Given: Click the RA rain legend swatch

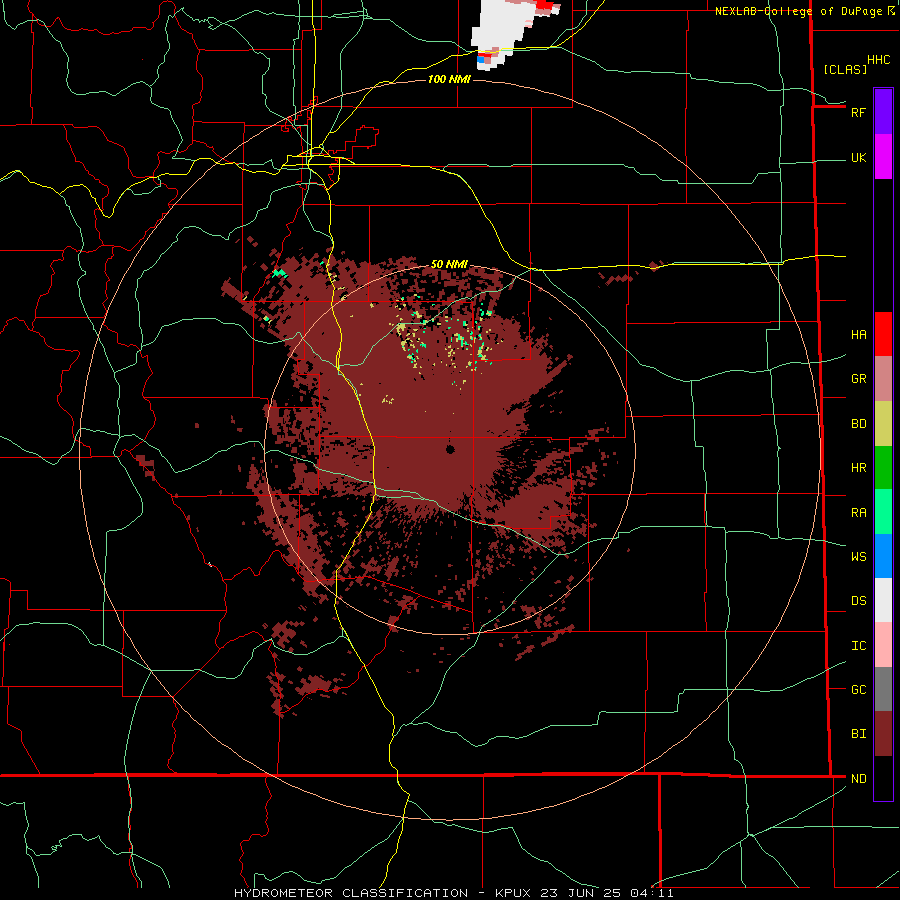Looking at the screenshot, I should tap(883, 512).
